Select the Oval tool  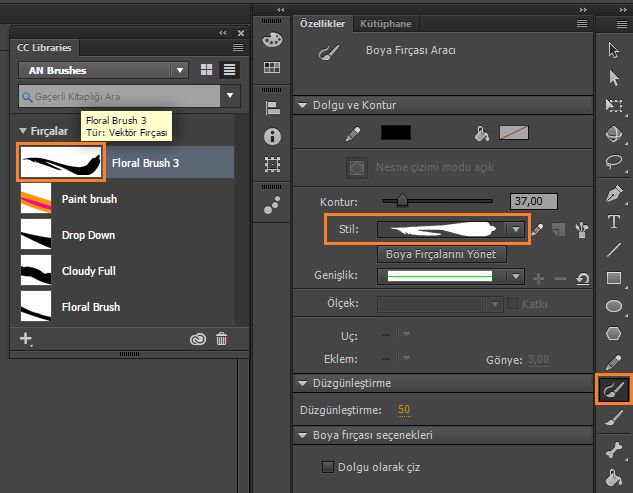(614, 306)
